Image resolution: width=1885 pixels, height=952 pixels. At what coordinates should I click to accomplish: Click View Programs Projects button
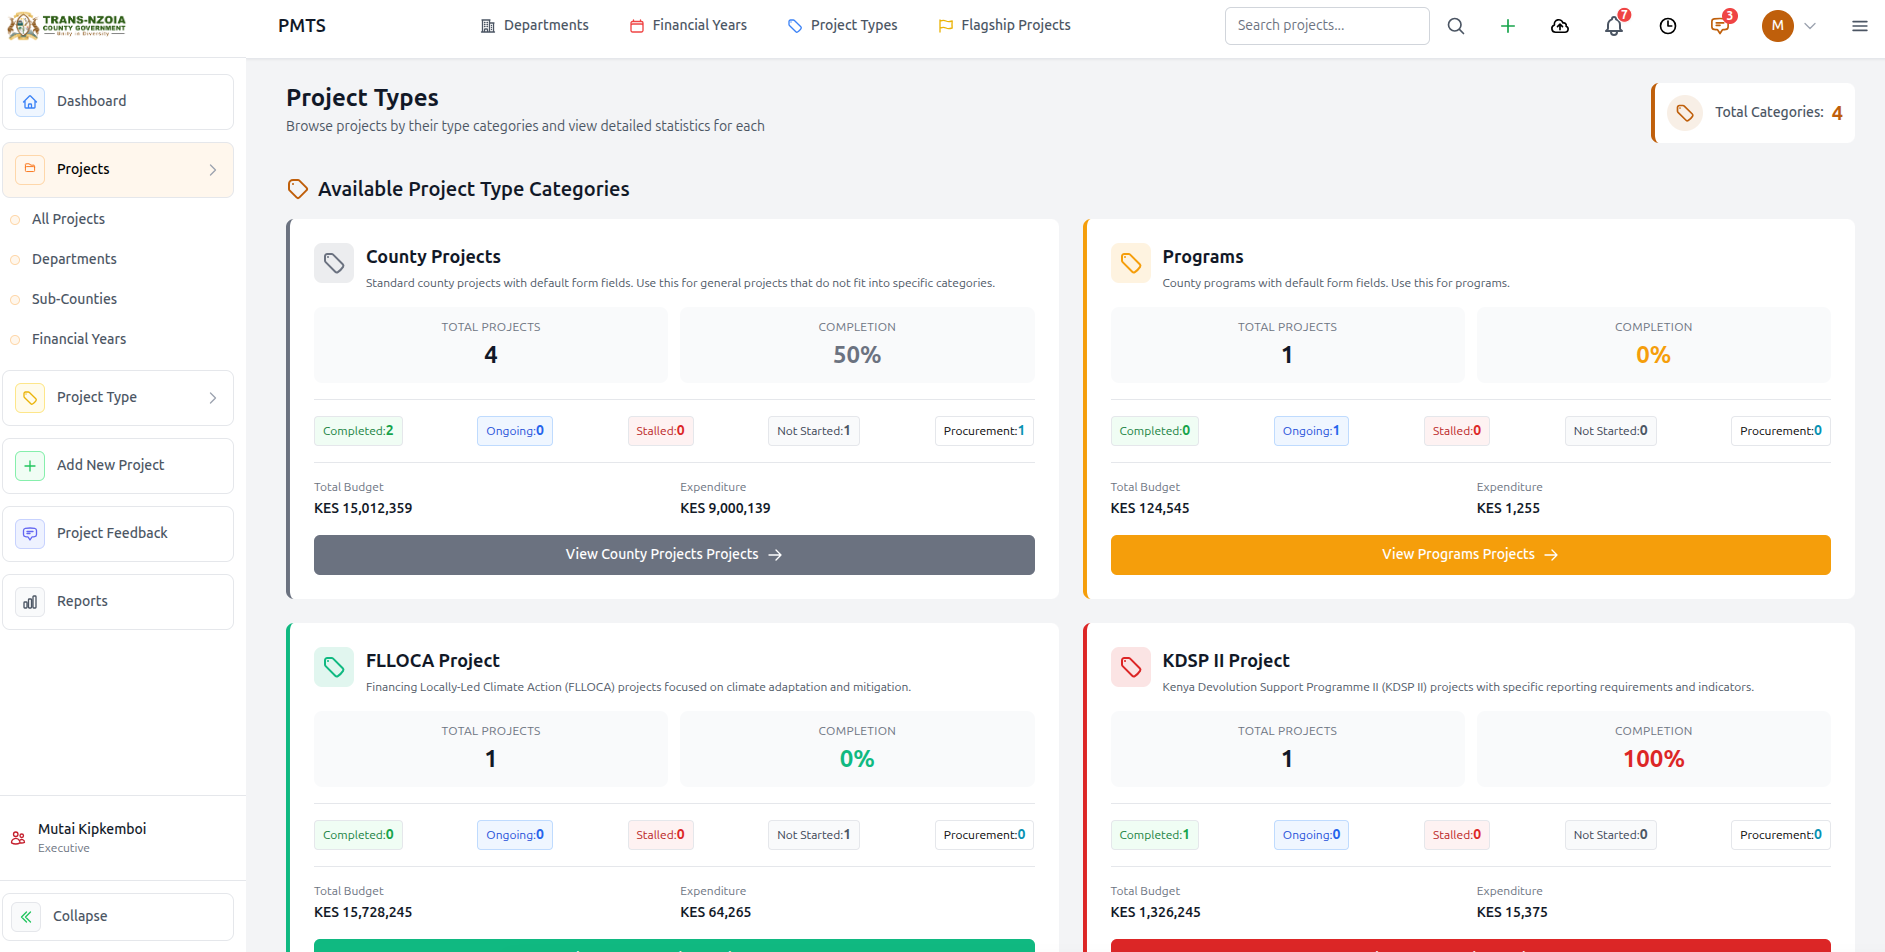tap(1470, 555)
